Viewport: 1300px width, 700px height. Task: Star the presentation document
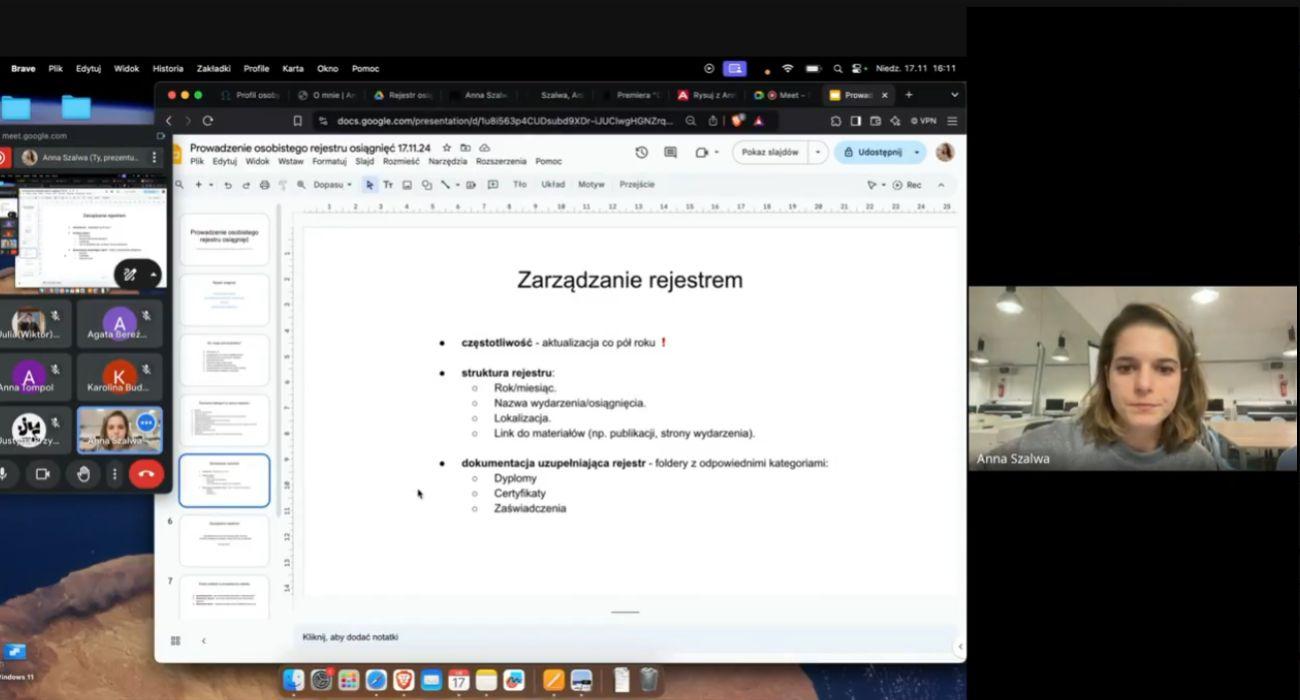[x=449, y=148]
